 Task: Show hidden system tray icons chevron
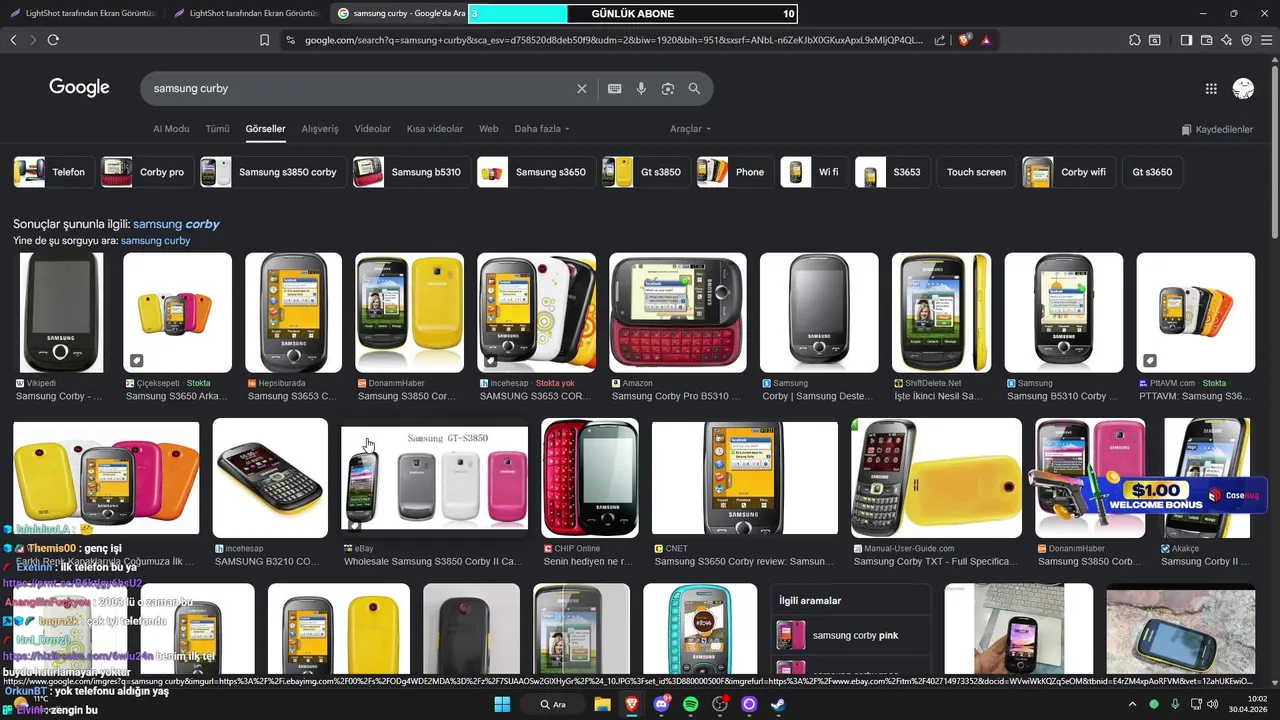[x=1132, y=704]
